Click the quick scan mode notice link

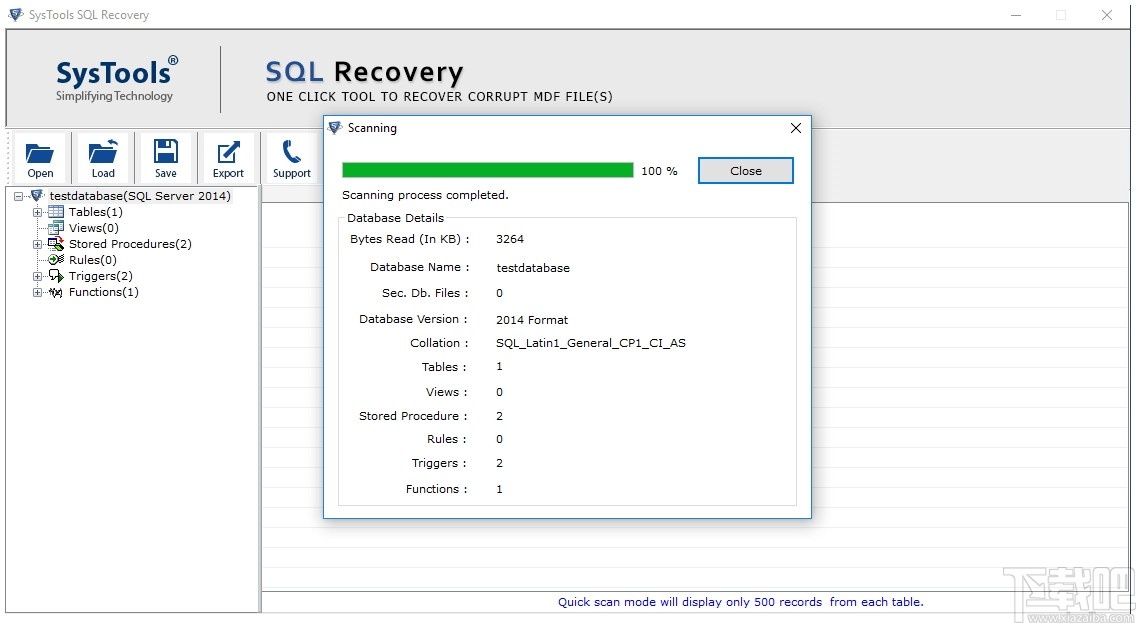pyautogui.click(x=741, y=602)
